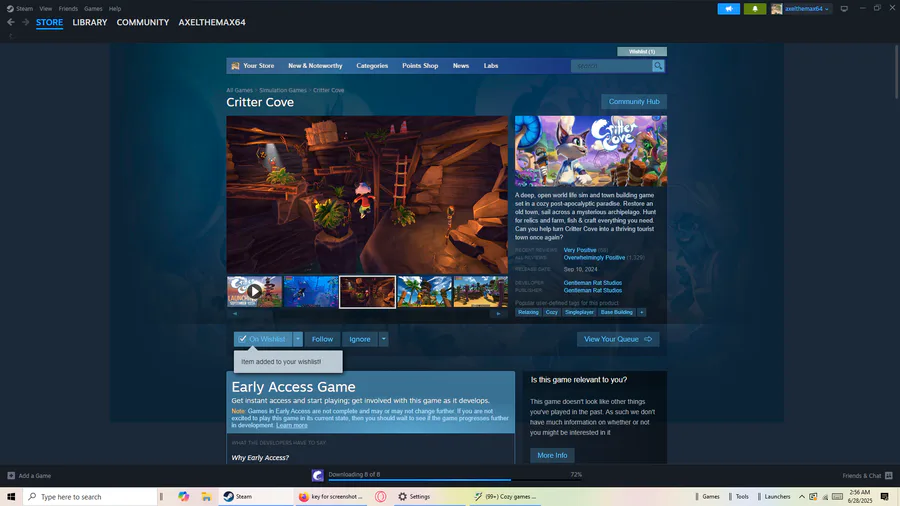Go forward with the forward arrow

coord(25,22)
